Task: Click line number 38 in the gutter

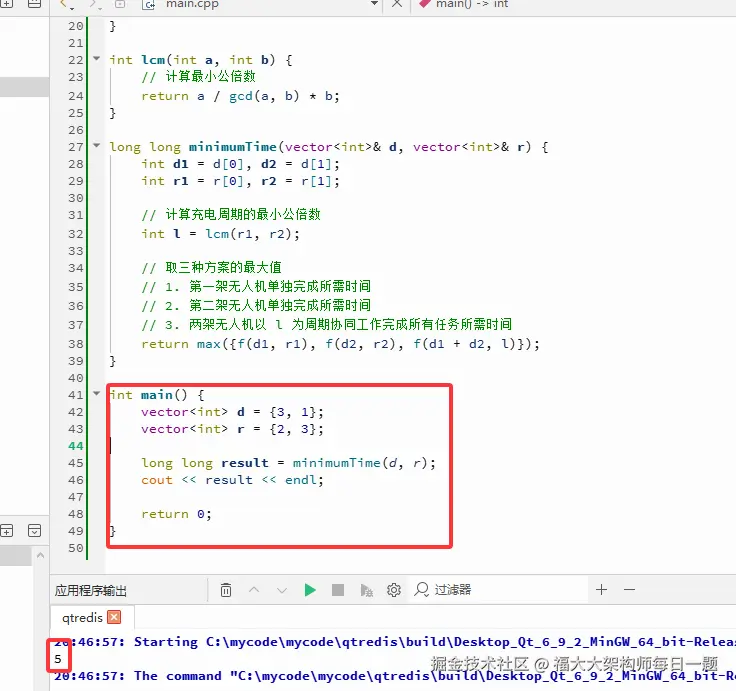Action: 76,344
